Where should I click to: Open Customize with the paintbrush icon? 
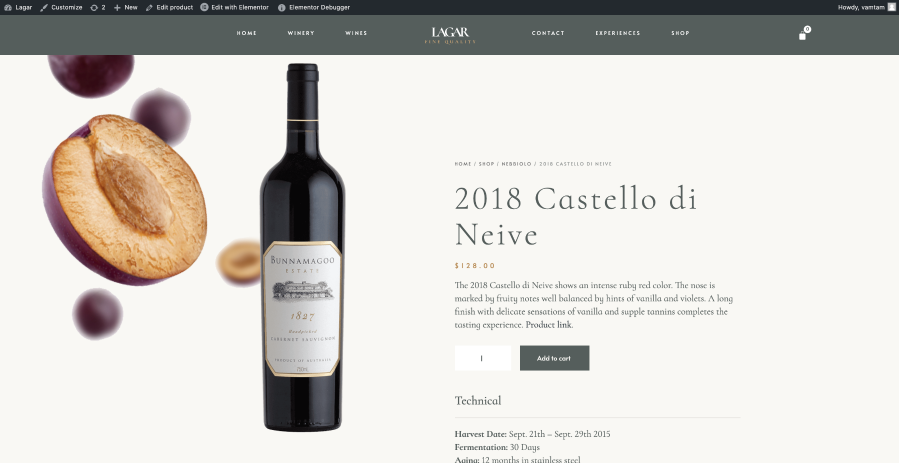tap(44, 7)
